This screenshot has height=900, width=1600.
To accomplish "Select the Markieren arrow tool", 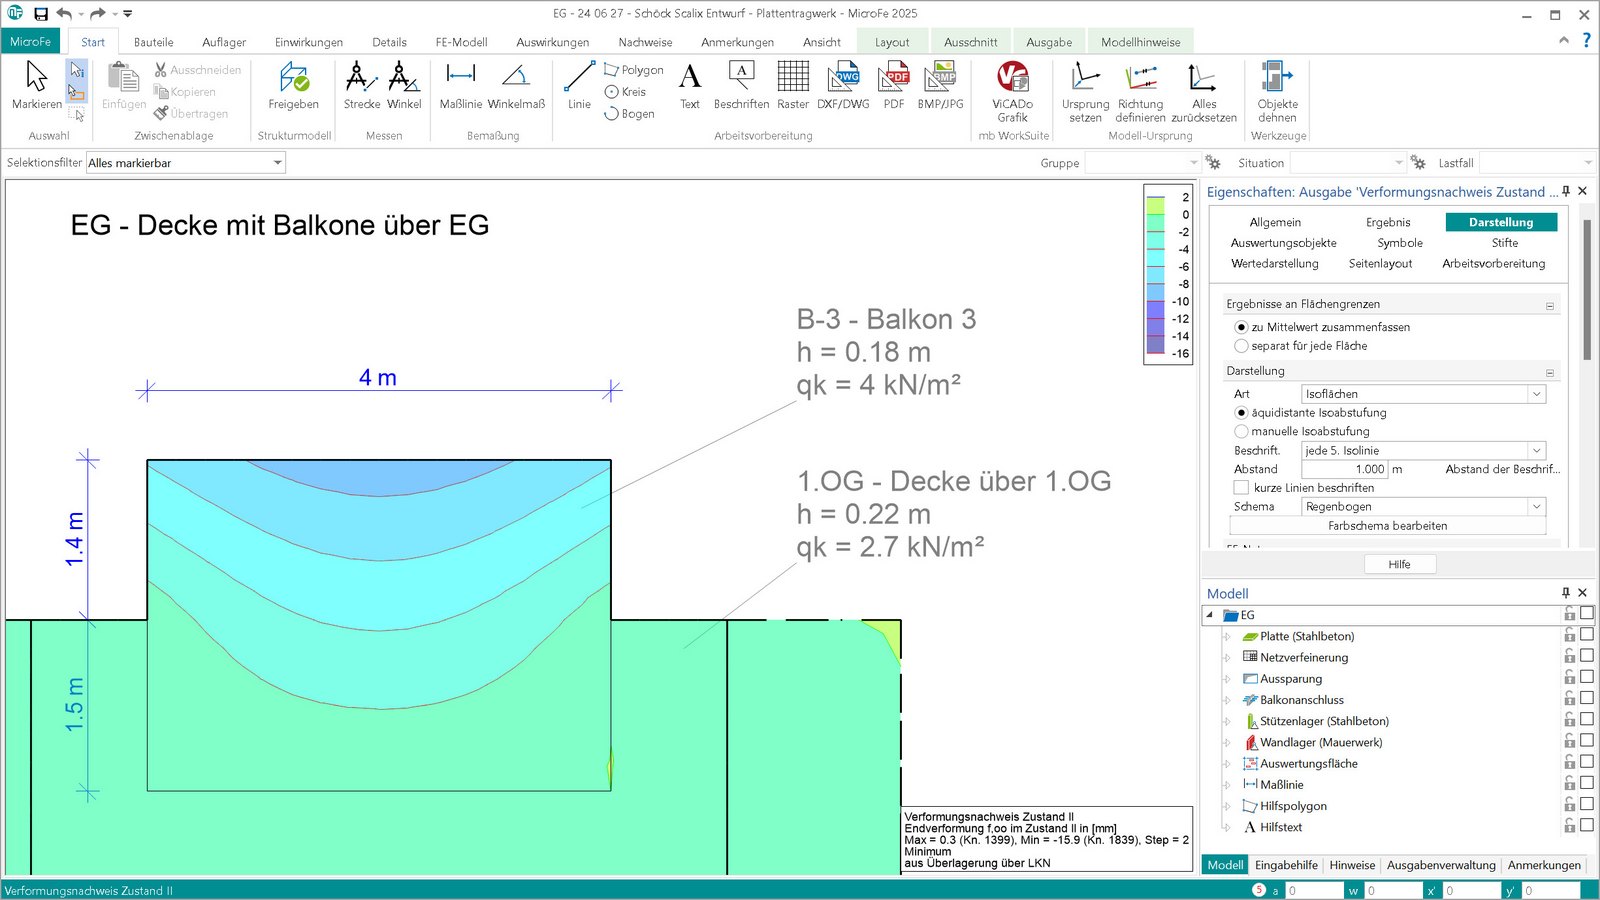I will click(37, 85).
